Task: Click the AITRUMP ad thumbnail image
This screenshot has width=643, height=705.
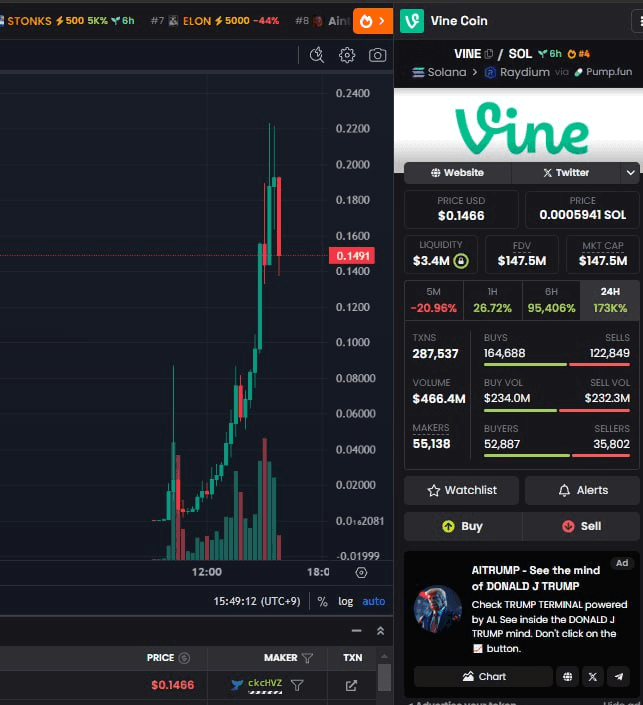Action: tap(438, 609)
